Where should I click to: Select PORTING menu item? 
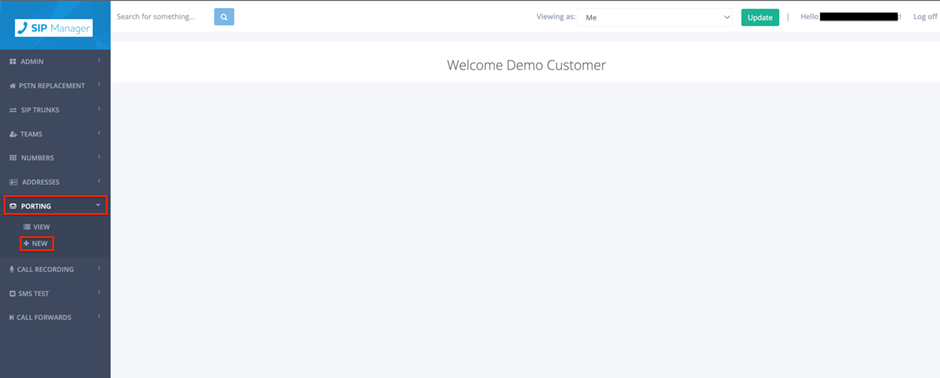point(55,206)
